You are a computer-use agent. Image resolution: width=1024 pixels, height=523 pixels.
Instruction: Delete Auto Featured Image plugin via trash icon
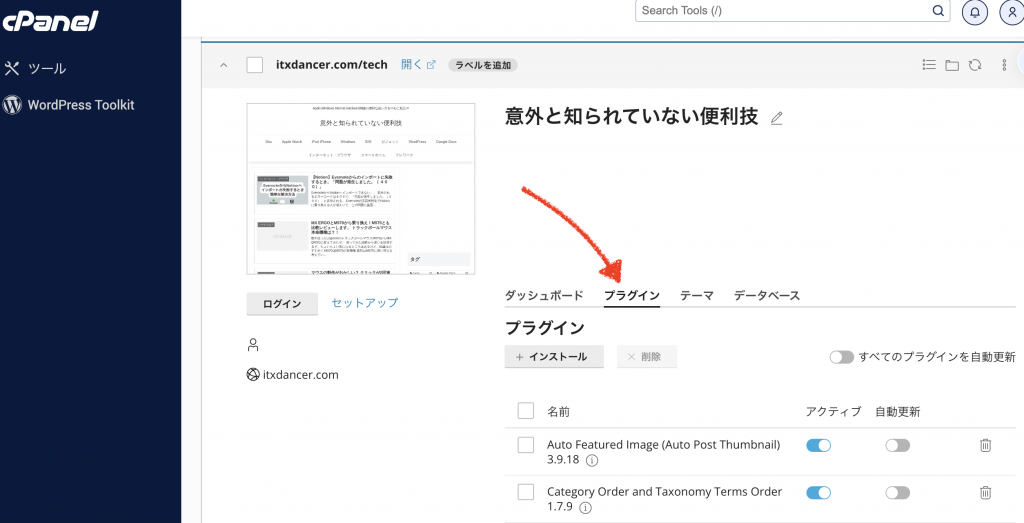coord(985,445)
